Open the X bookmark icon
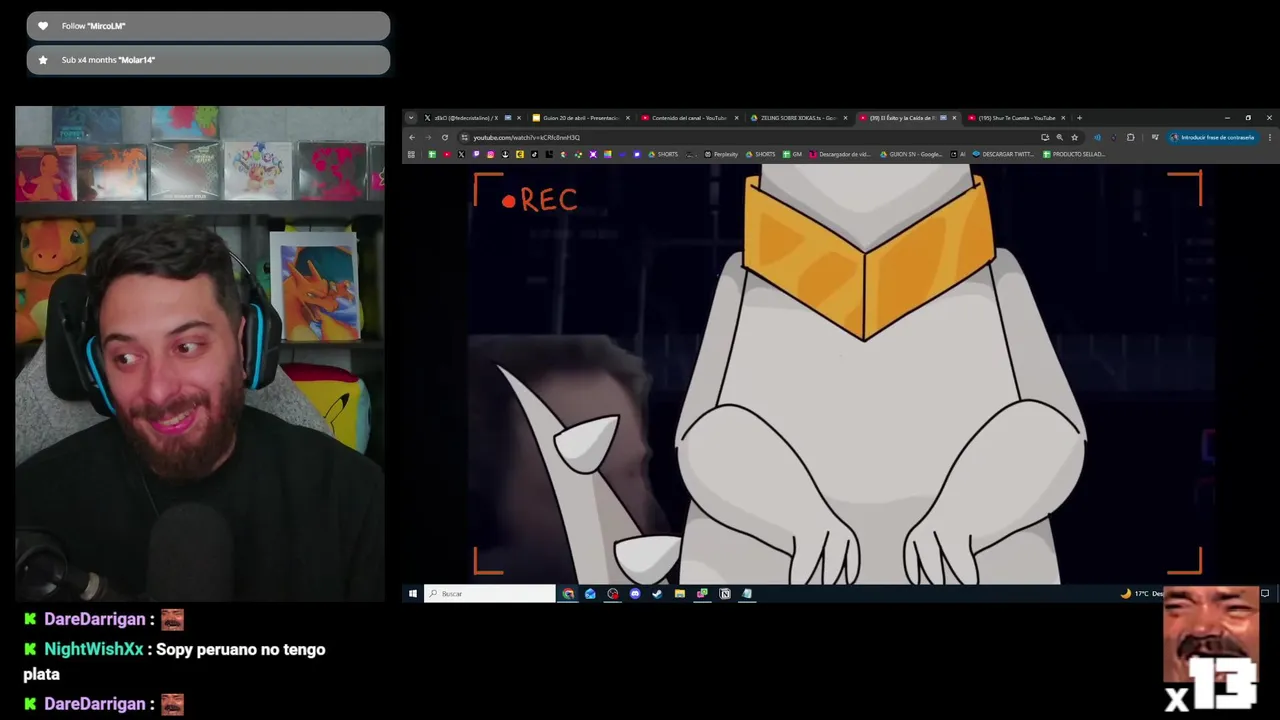Viewport: 1280px width, 720px height. (x=461, y=154)
